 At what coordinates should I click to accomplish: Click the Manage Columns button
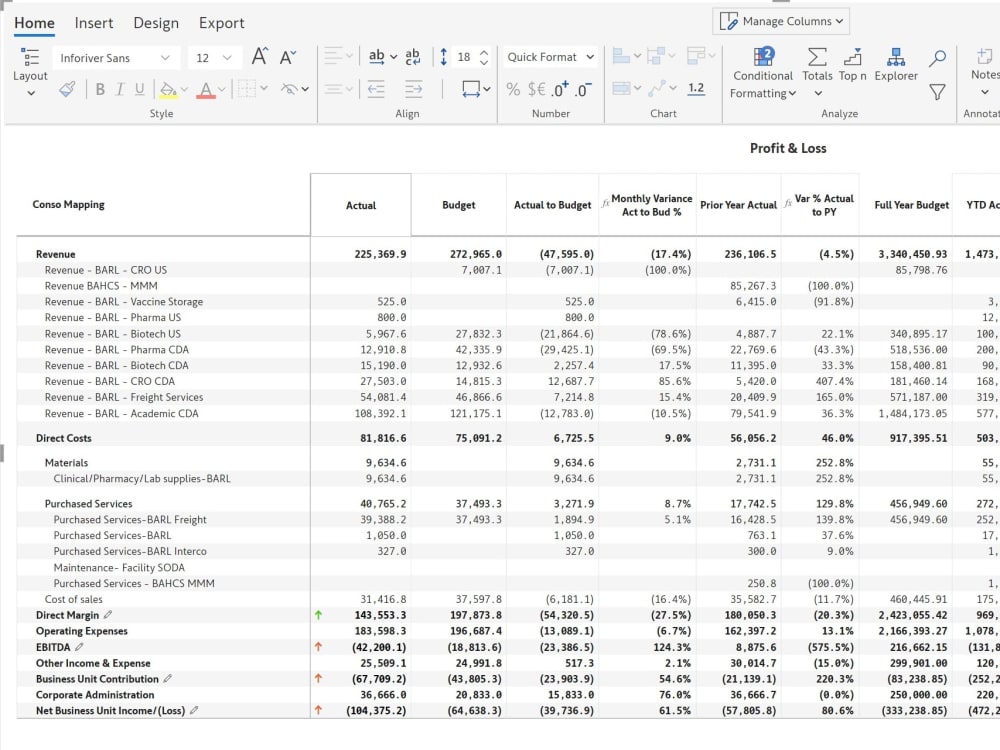(780, 21)
